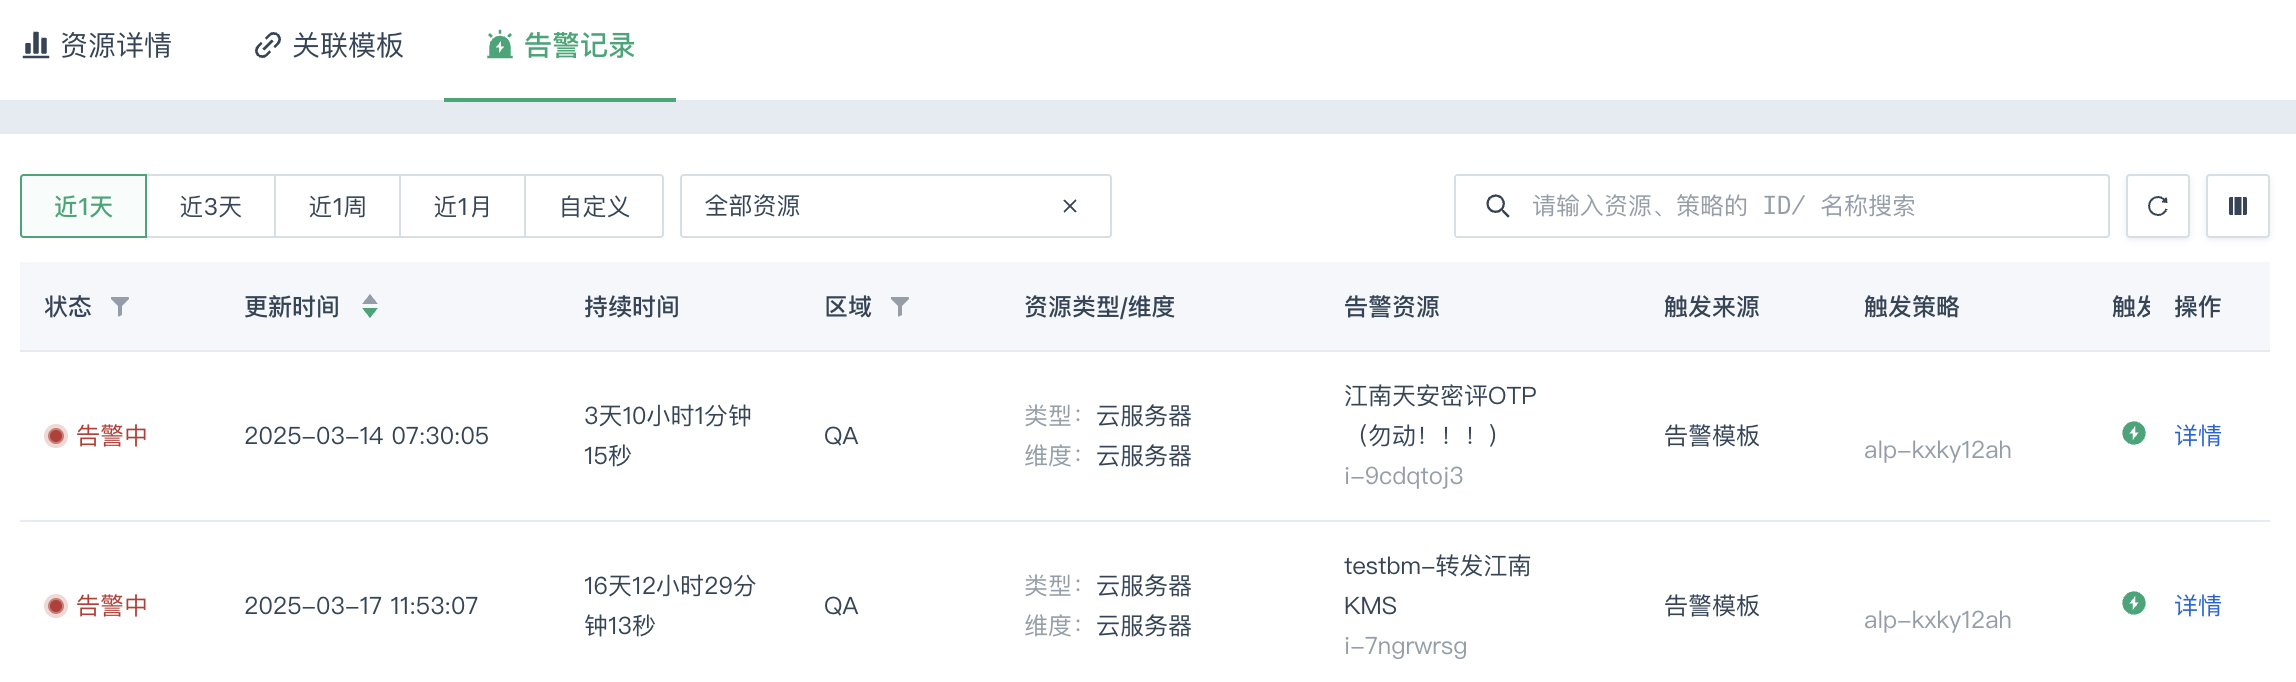
Task: Click policy alp-kxky12ah in the i-7ngrwrsg row
Action: pos(1937,620)
